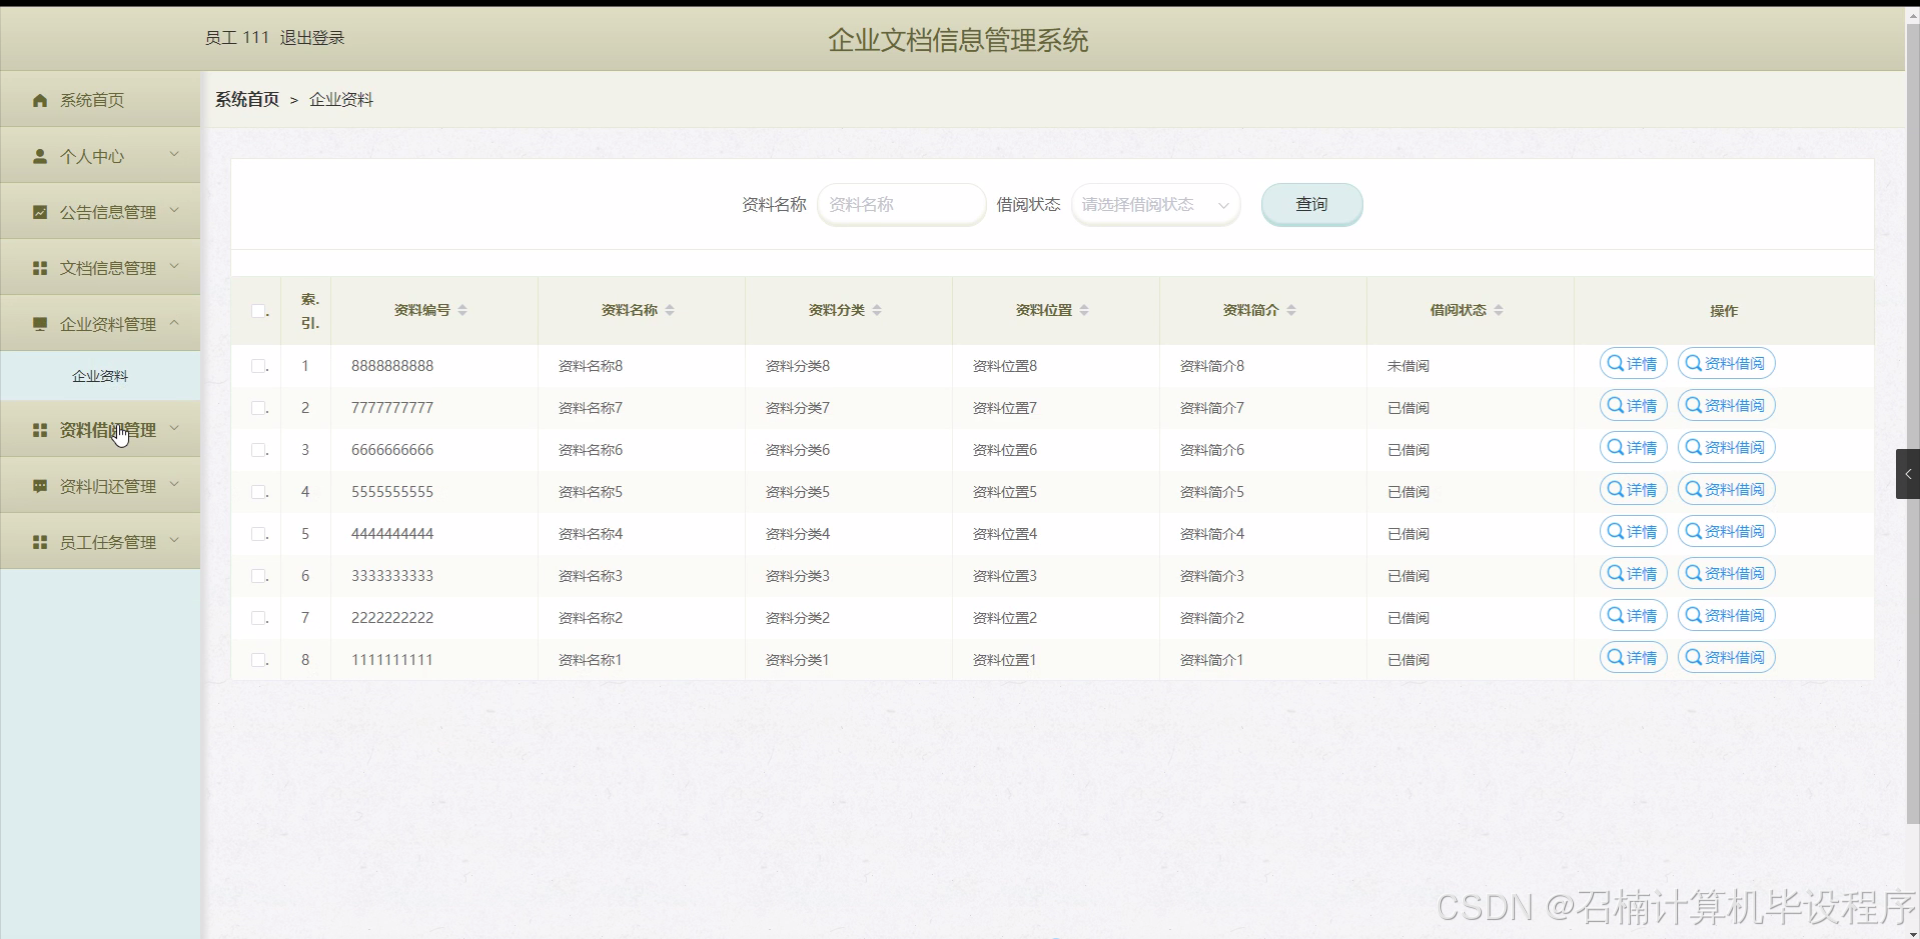Check the checkbox for row 3333333333
The height and width of the screenshot is (939, 1920).
(258, 576)
